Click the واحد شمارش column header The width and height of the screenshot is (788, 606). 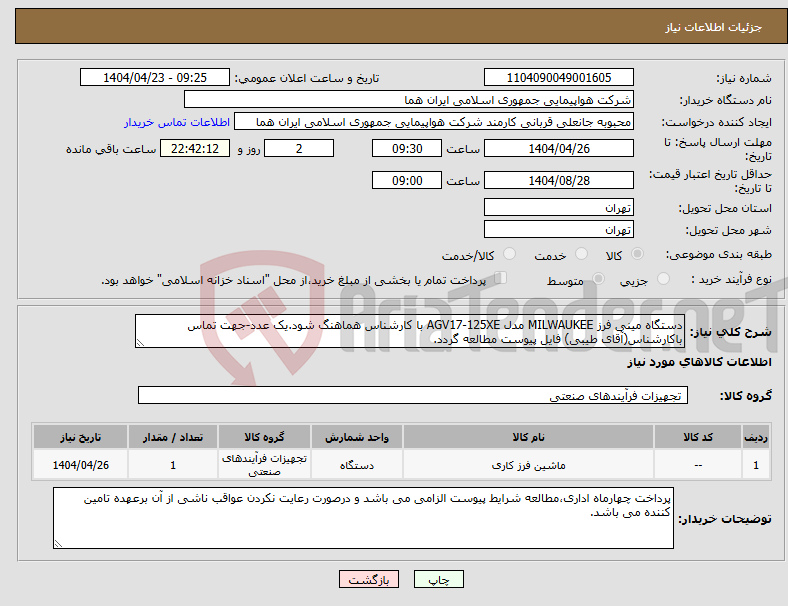(357, 437)
